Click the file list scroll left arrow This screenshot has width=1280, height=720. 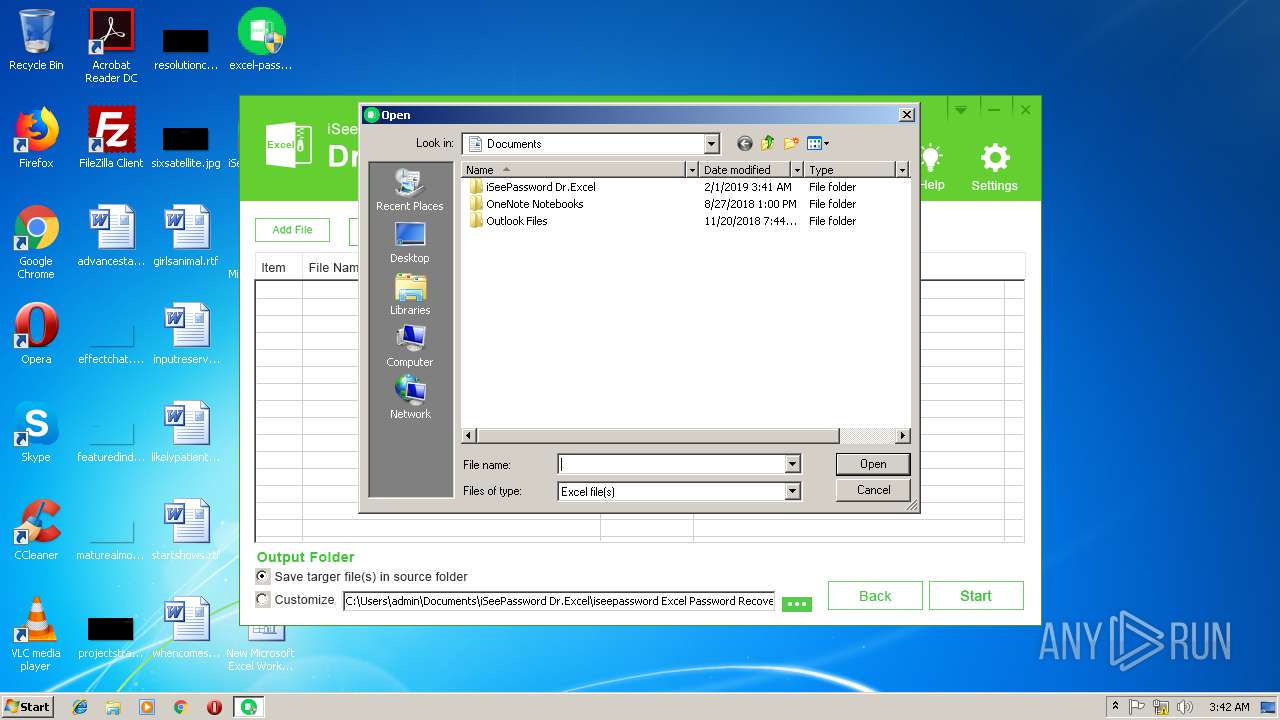[x=469, y=436]
